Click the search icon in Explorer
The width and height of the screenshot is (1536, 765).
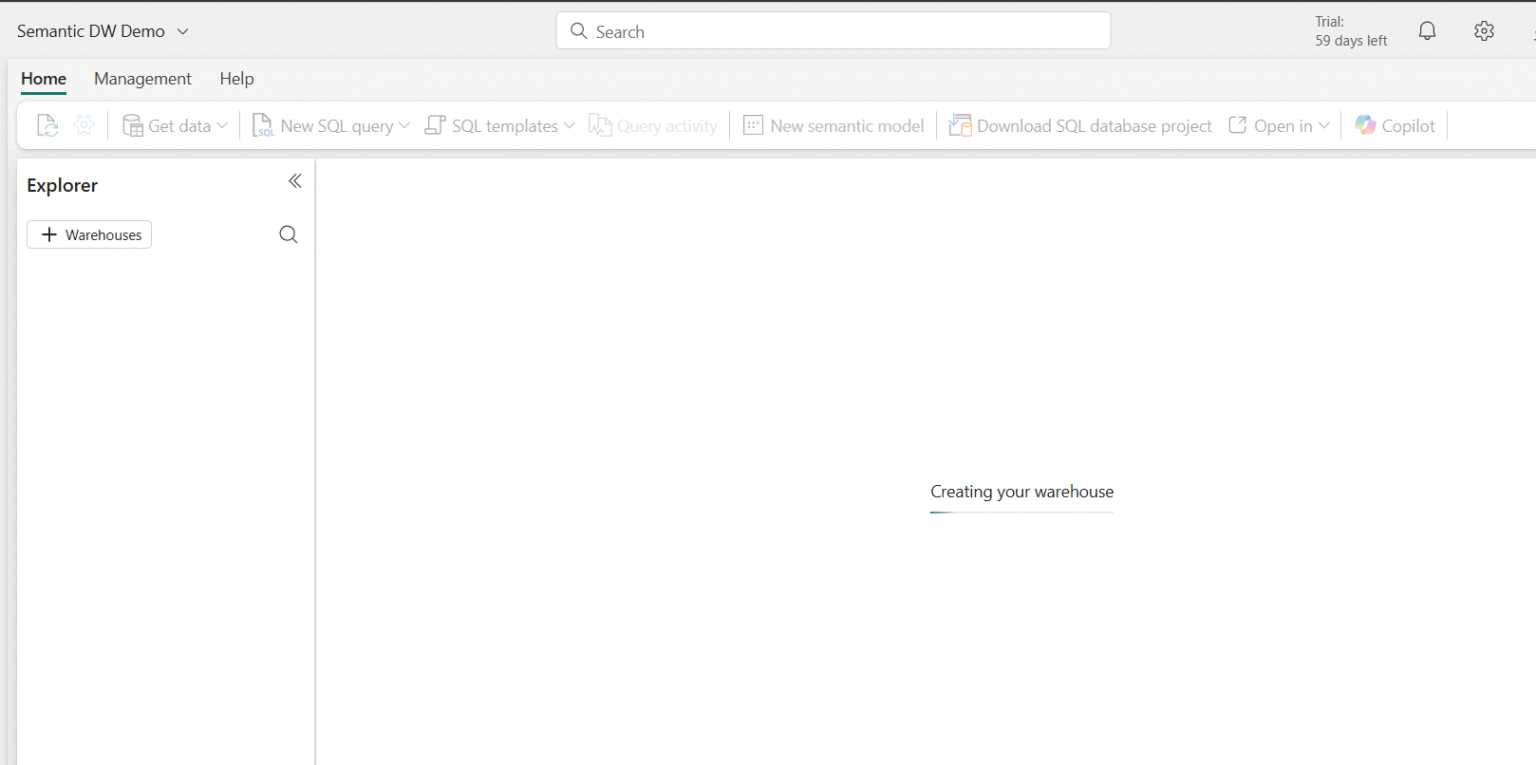(x=288, y=235)
